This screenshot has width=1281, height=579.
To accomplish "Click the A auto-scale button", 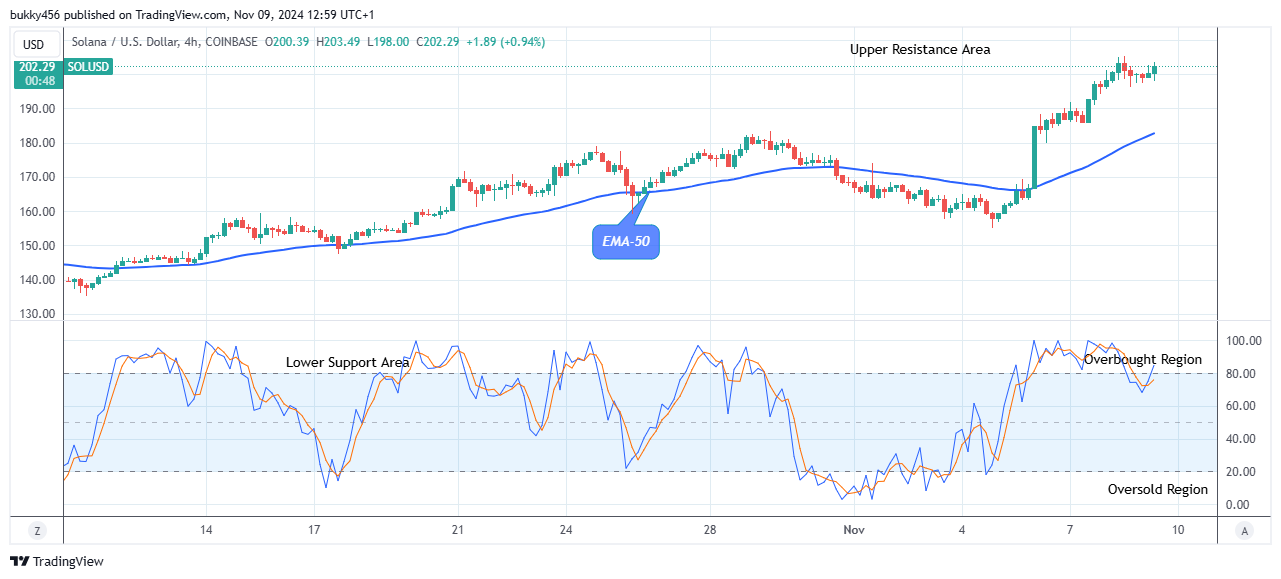I will (1243, 530).
